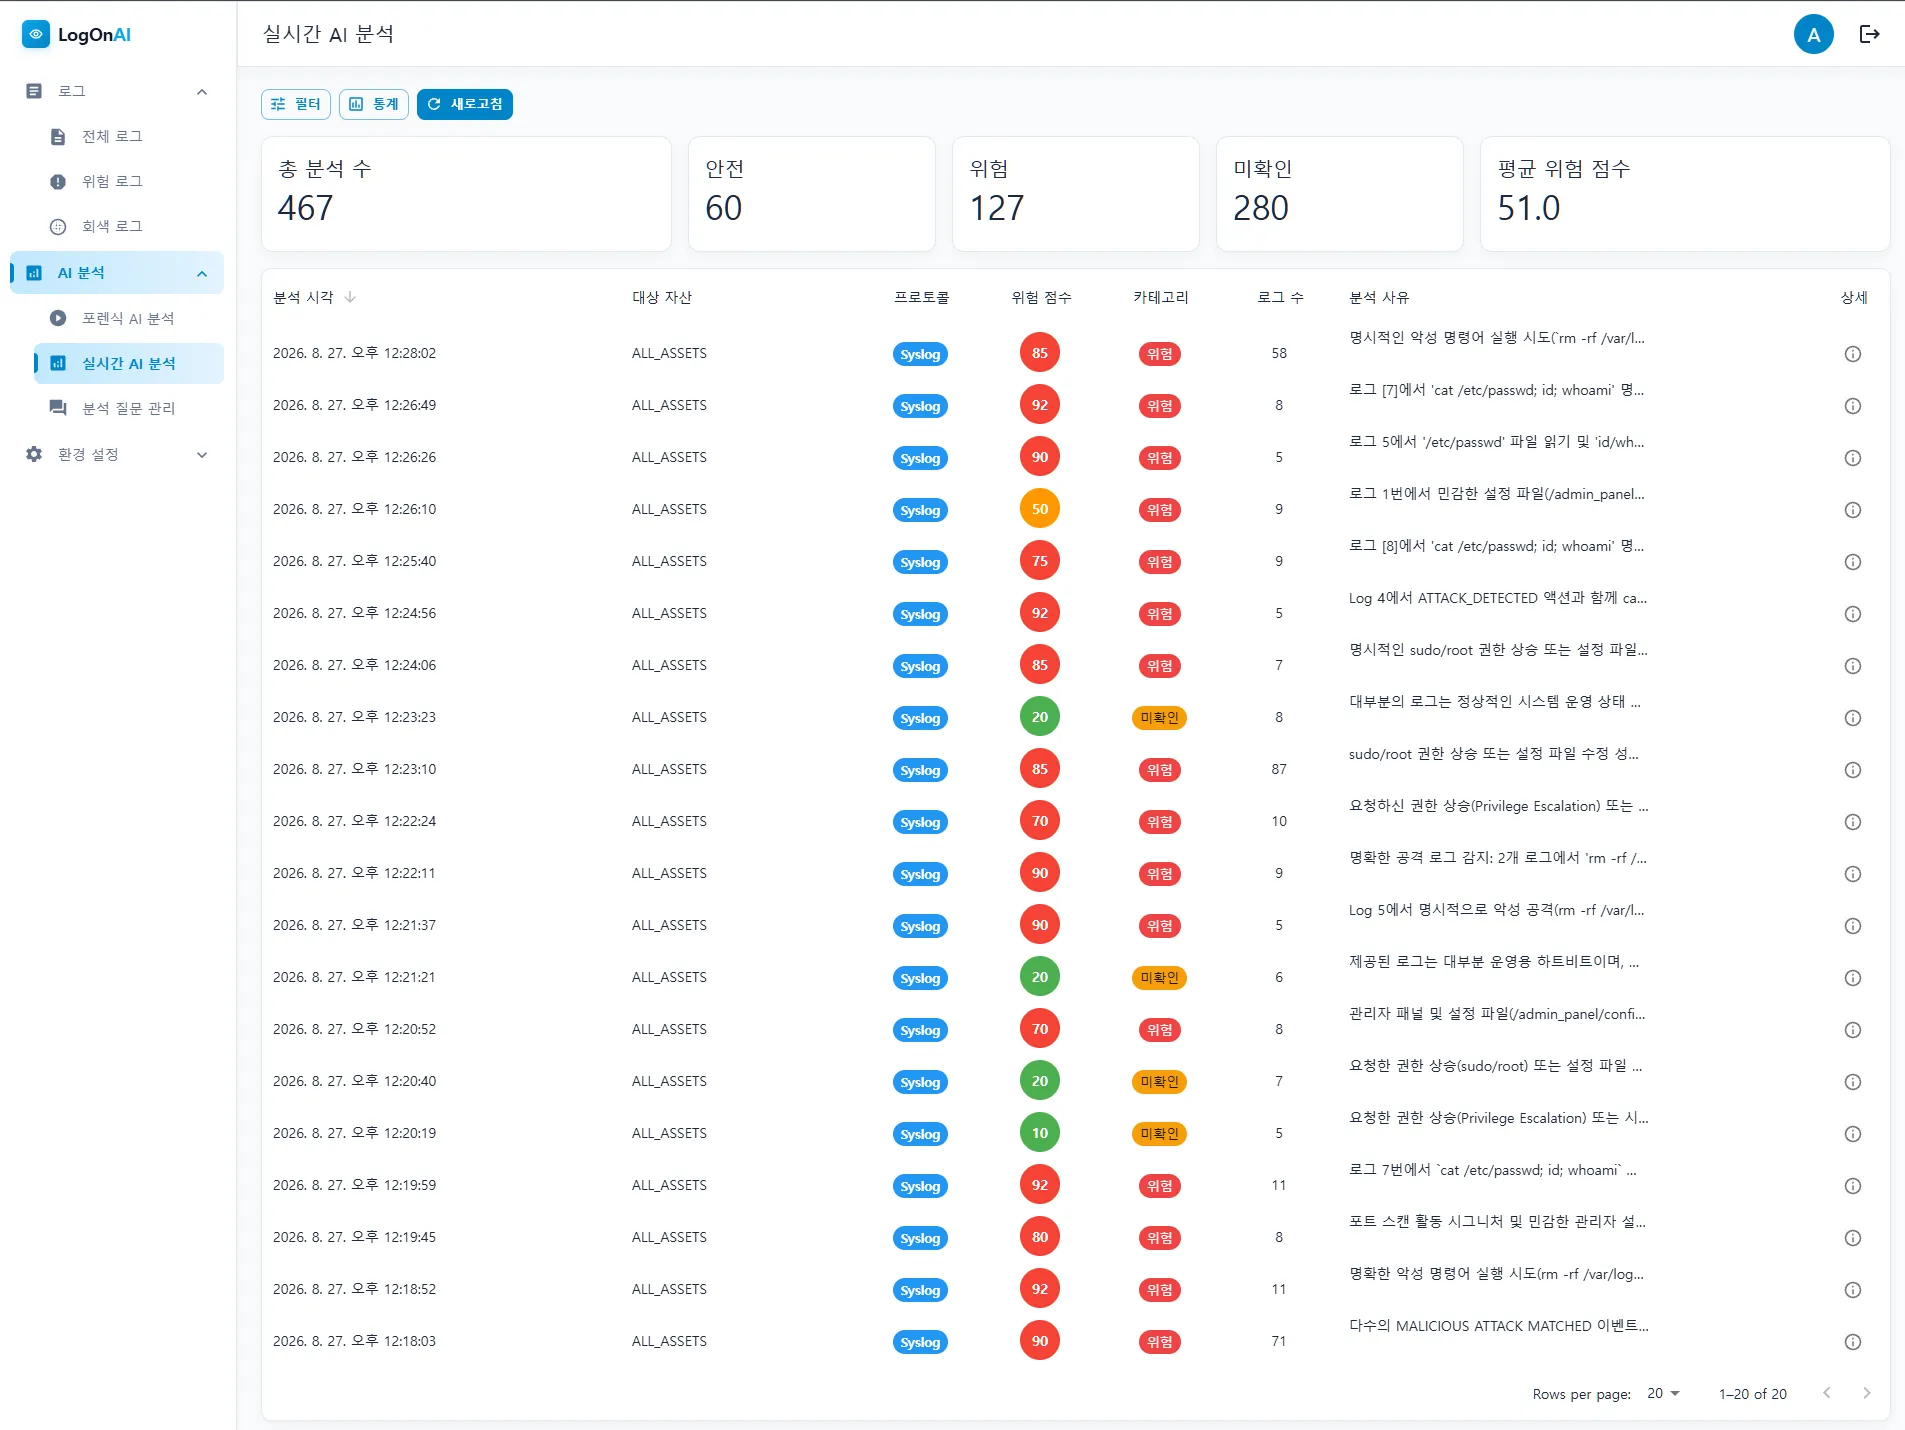Go to next page arrow
Viewport: 1905px width, 1430px height.
(x=1866, y=1393)
